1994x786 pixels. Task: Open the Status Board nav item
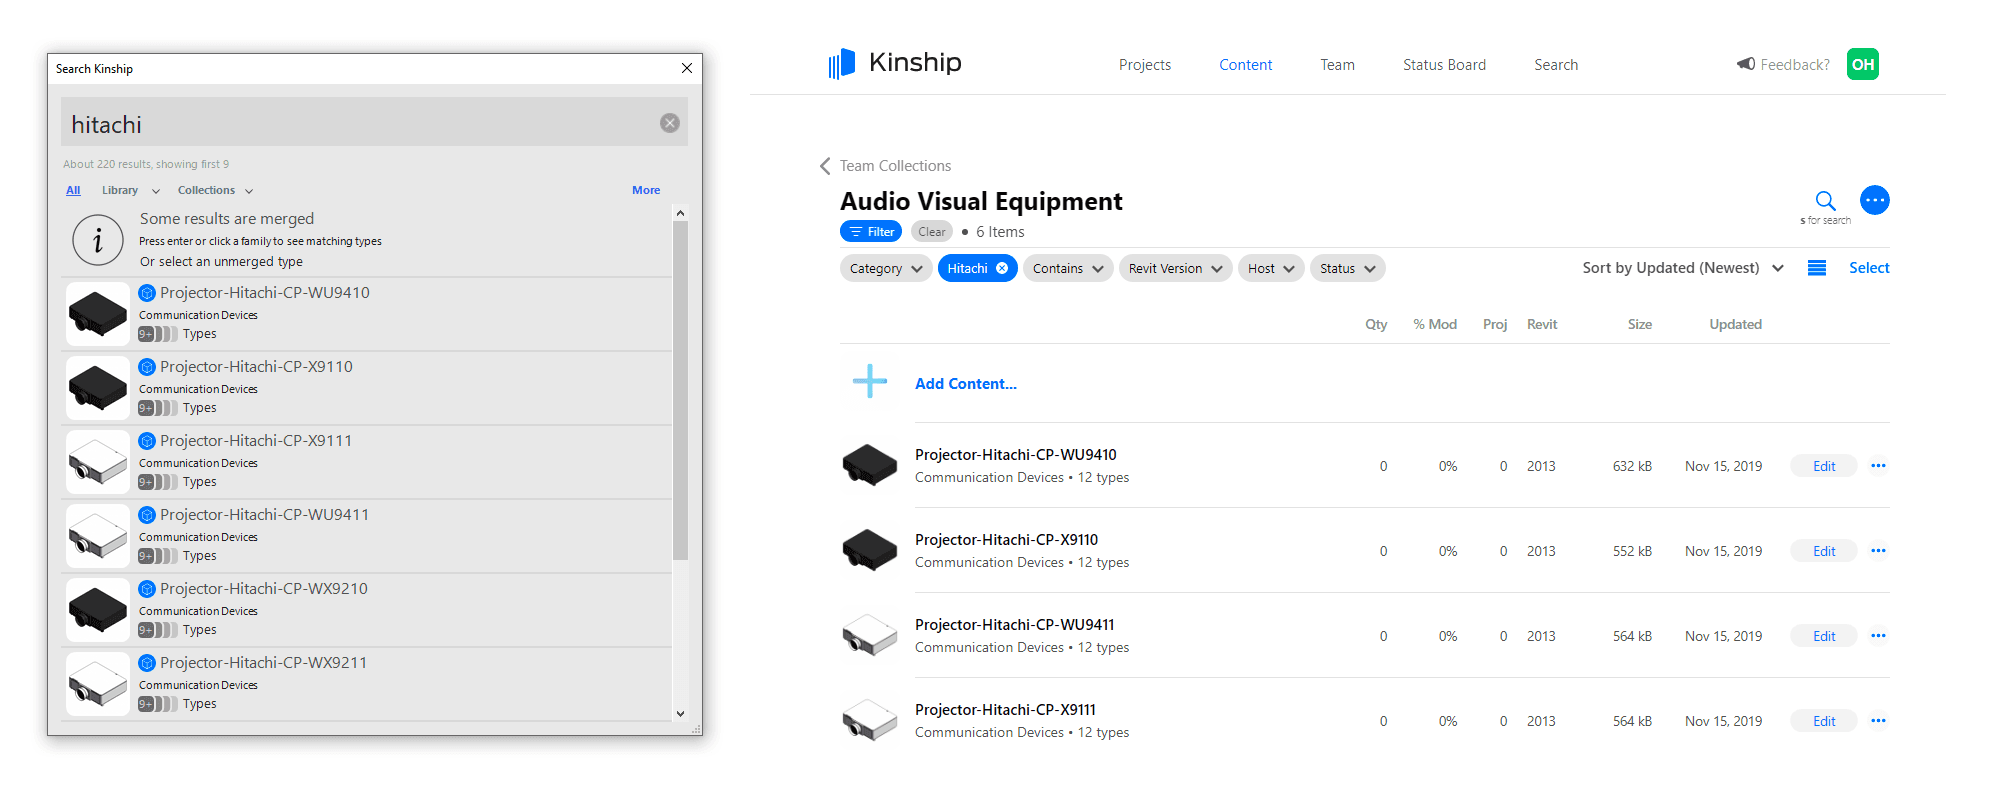1444,65
